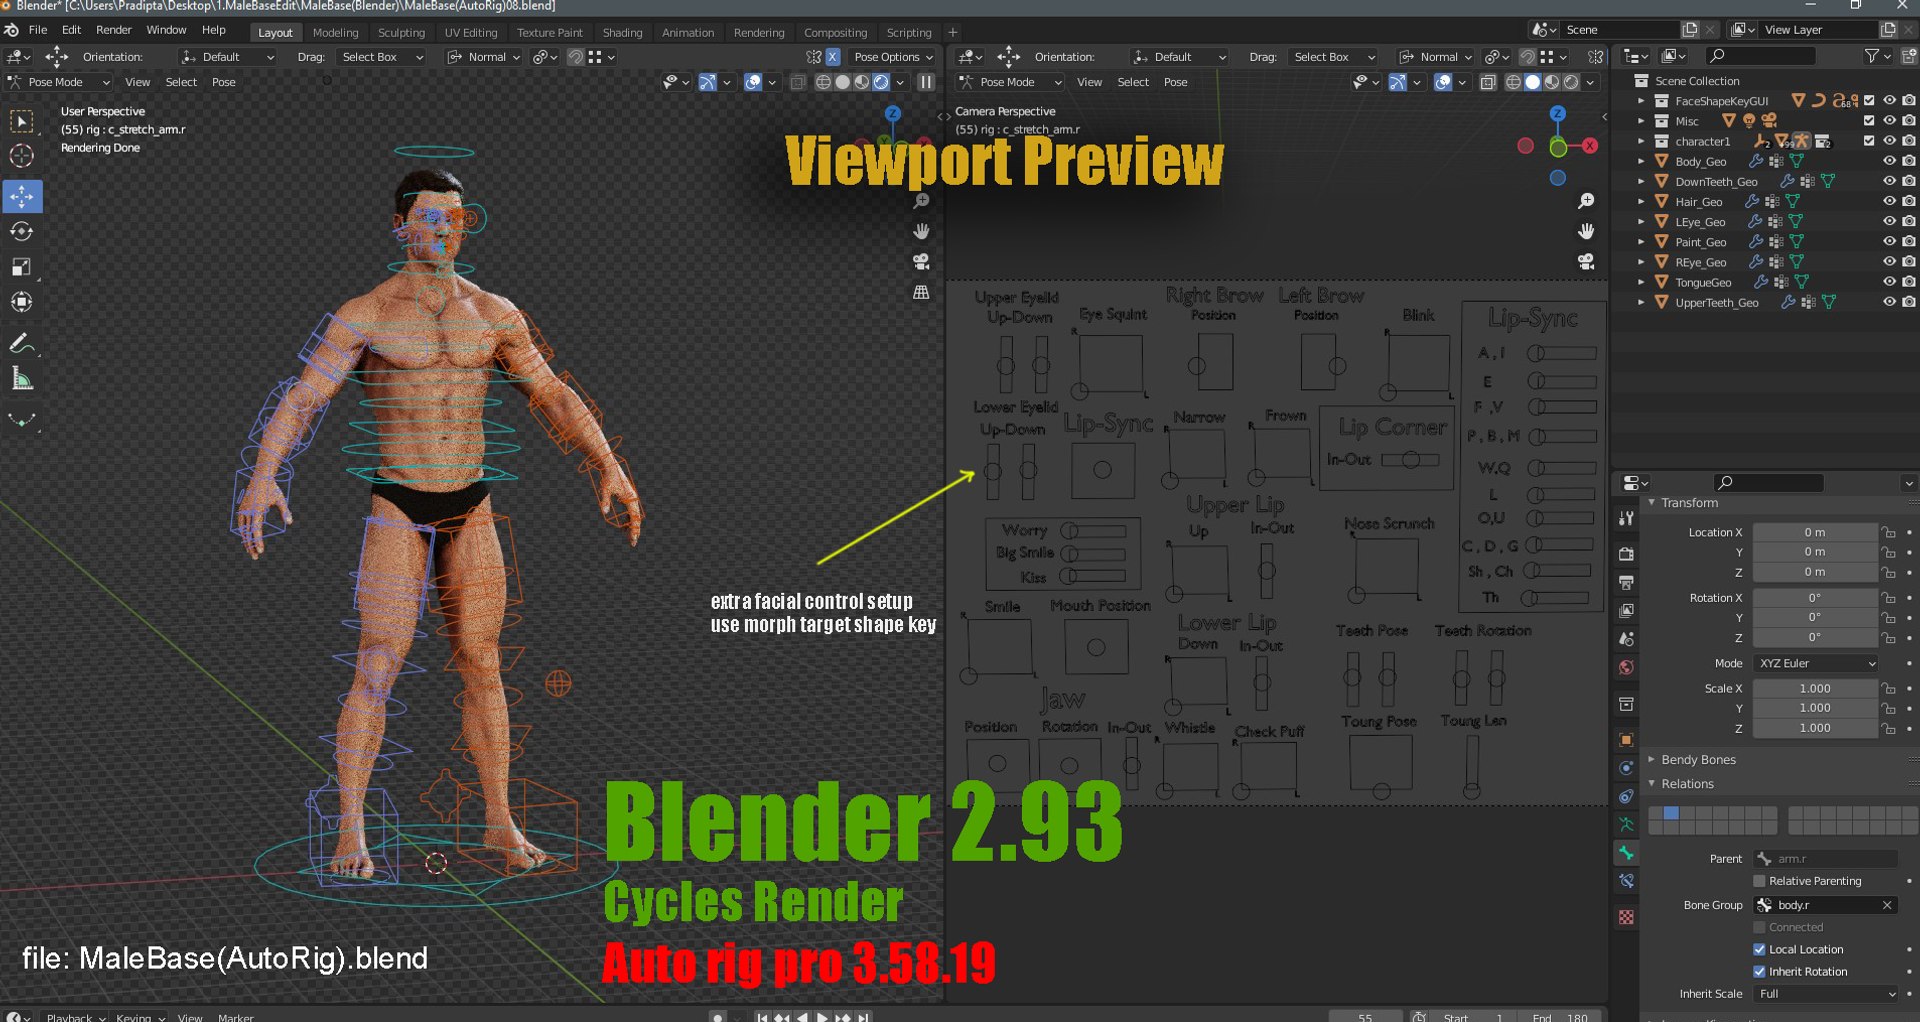Select wireframe shading in left viewport

tap(824, 82)
